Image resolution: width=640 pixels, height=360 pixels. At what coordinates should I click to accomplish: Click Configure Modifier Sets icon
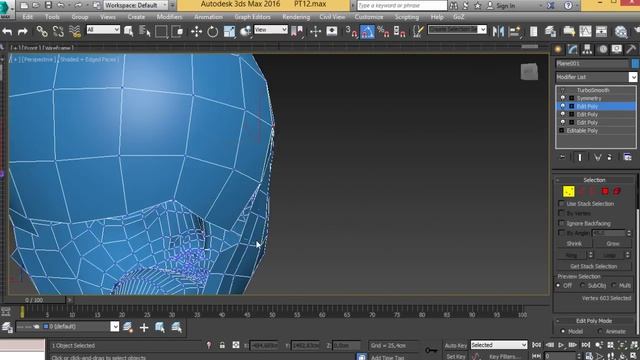point(627,157)
